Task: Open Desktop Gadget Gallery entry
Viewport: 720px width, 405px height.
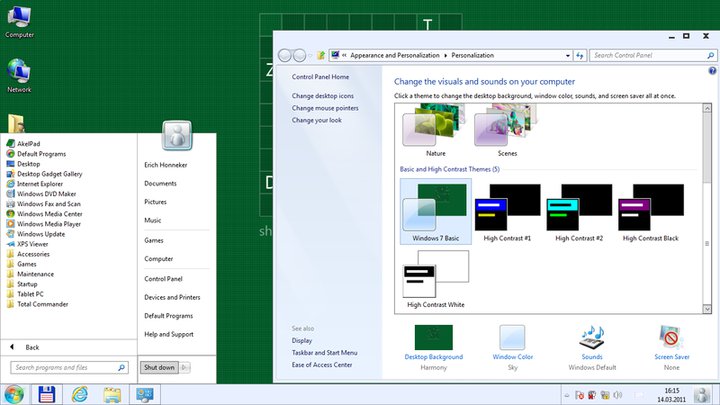Action: pyautogui.click(x=50, y=174)
